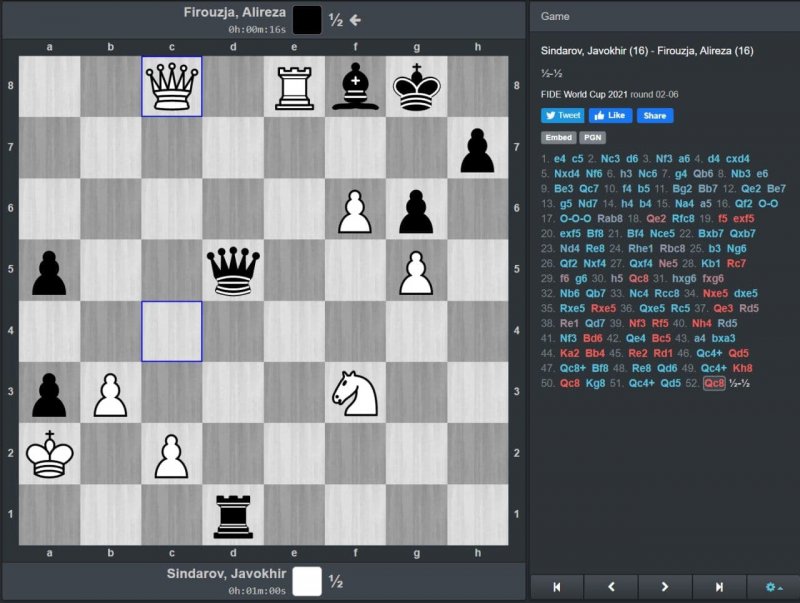Click the Tweet button
Image resolution: width=800 pixels, height=603 pixels.
[x=562, y=116]
